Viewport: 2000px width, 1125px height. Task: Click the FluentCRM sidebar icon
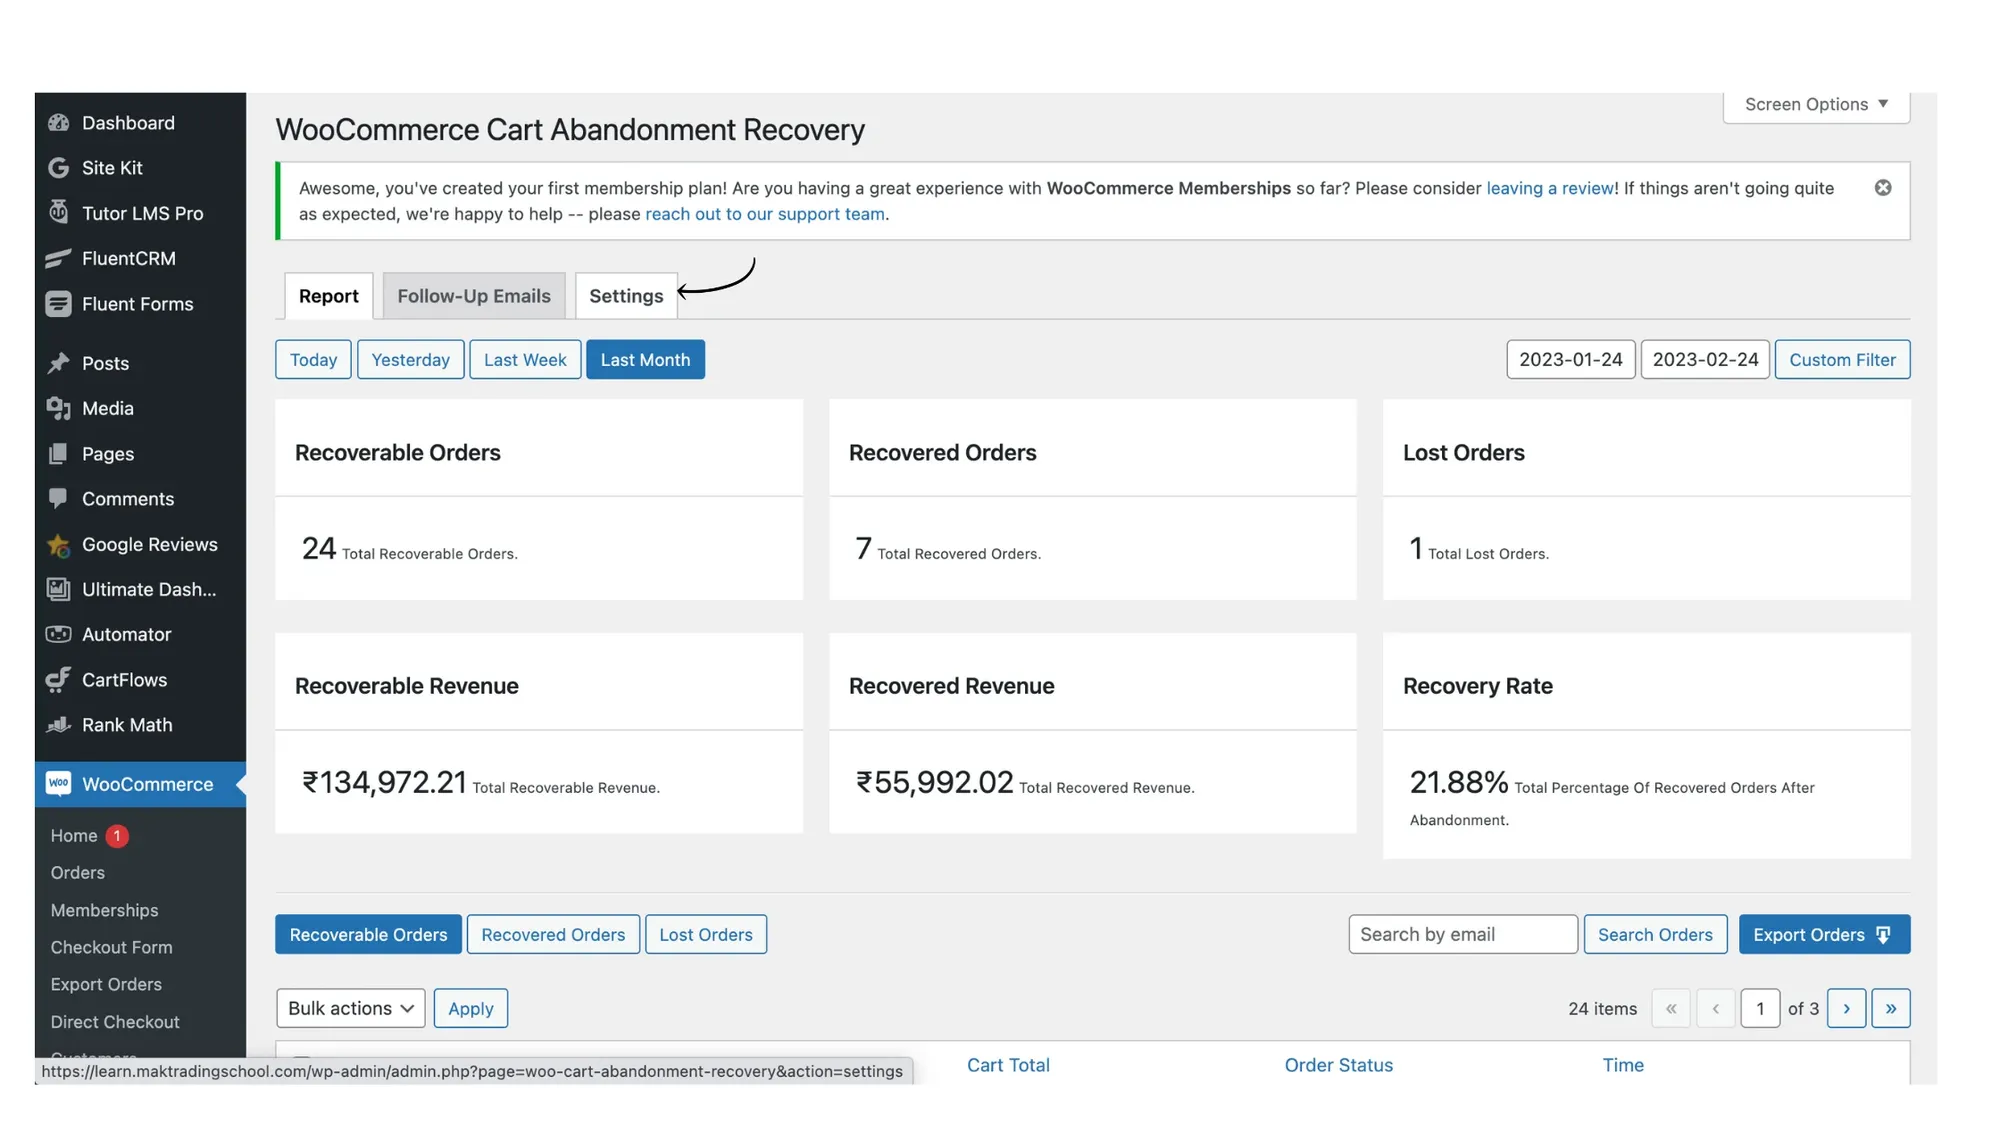tap(58, 258)
